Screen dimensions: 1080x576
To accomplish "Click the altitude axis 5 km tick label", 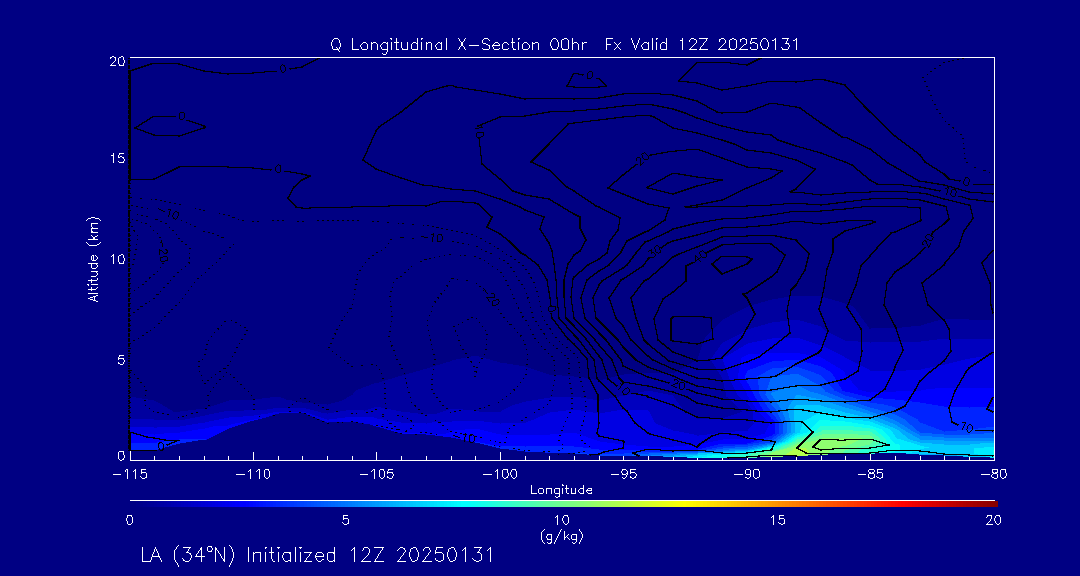I will point(121,359).
